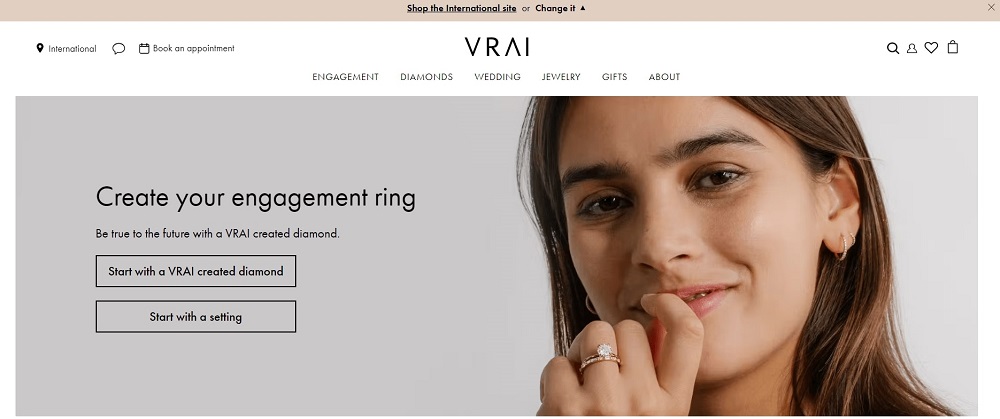
Task: Open the chat bubble icon
Action: click(x=119, y=48)
